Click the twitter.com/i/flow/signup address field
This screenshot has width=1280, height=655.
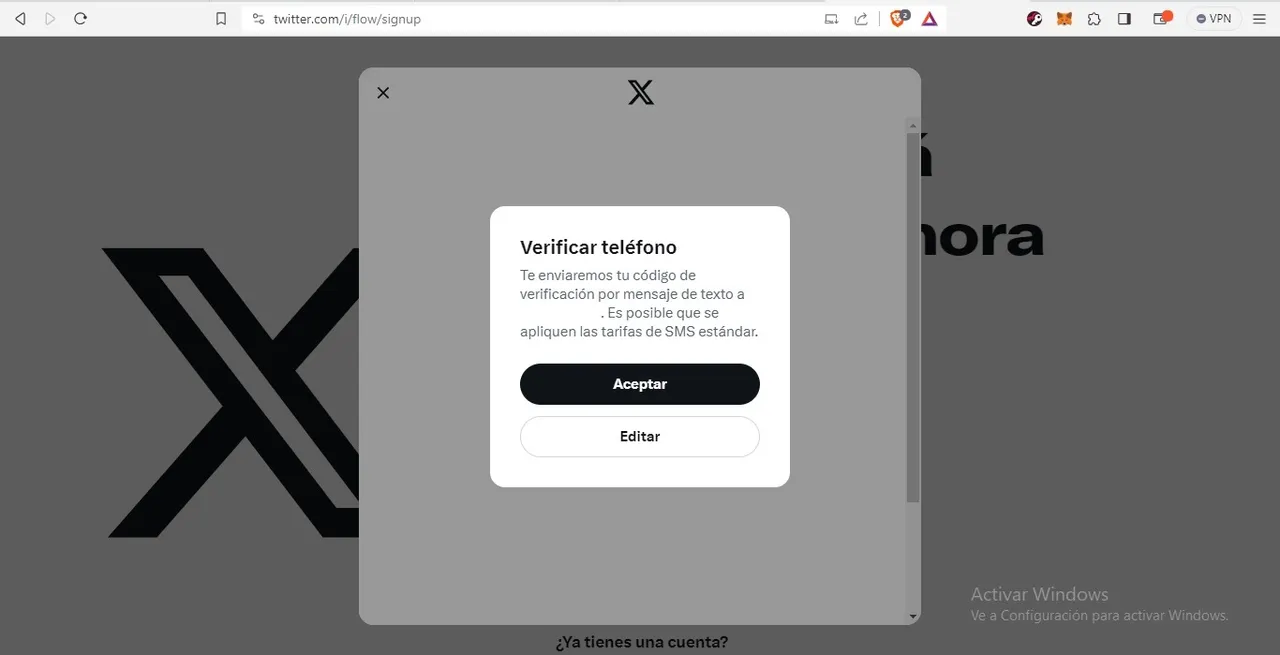point(540,19)
